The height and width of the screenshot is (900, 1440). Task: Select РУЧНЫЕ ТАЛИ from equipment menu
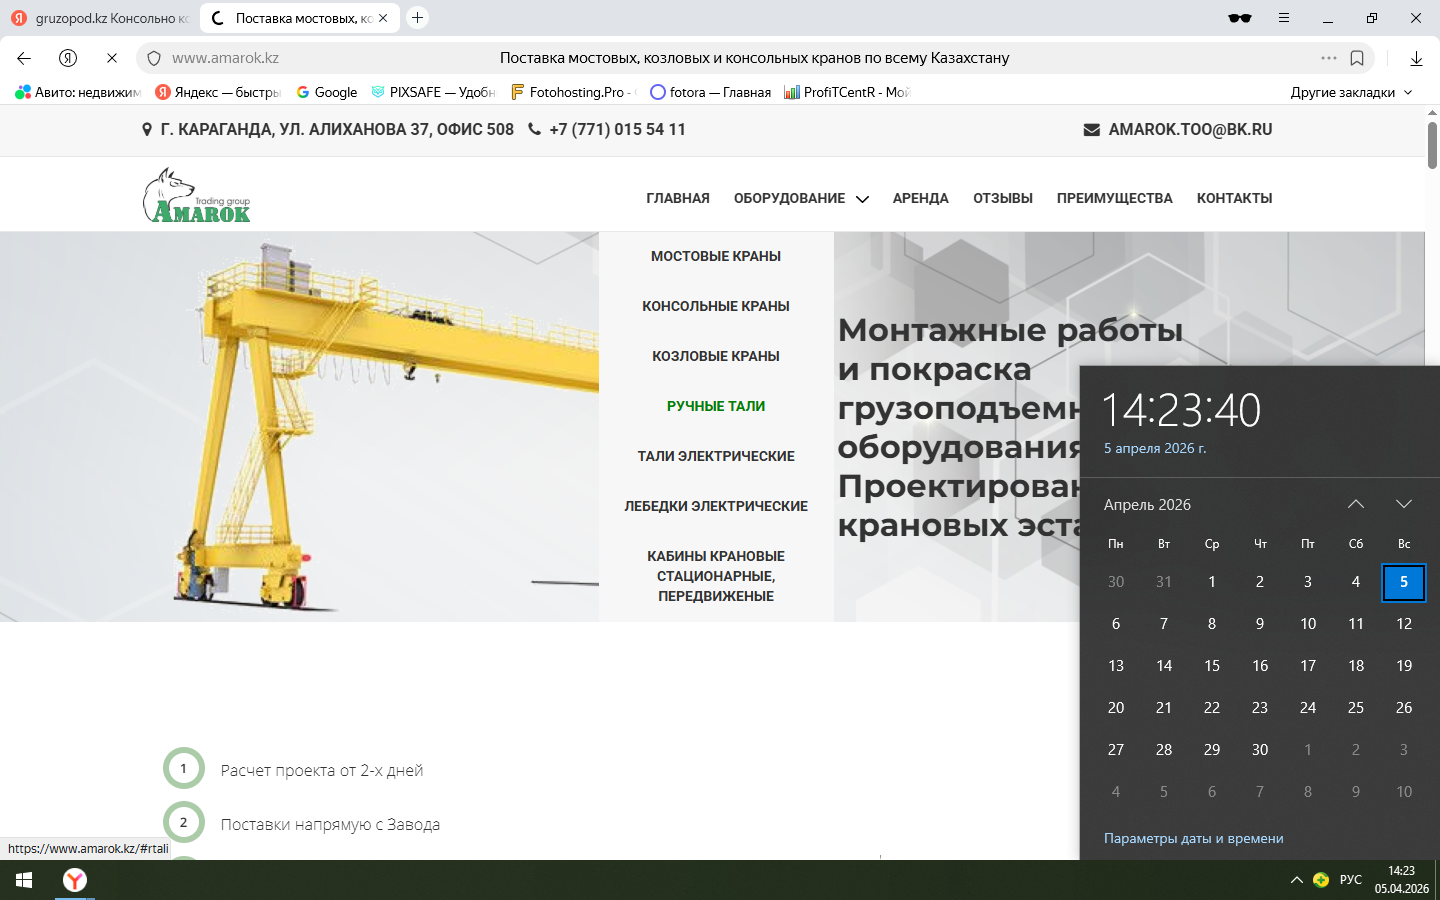[716, 406]
